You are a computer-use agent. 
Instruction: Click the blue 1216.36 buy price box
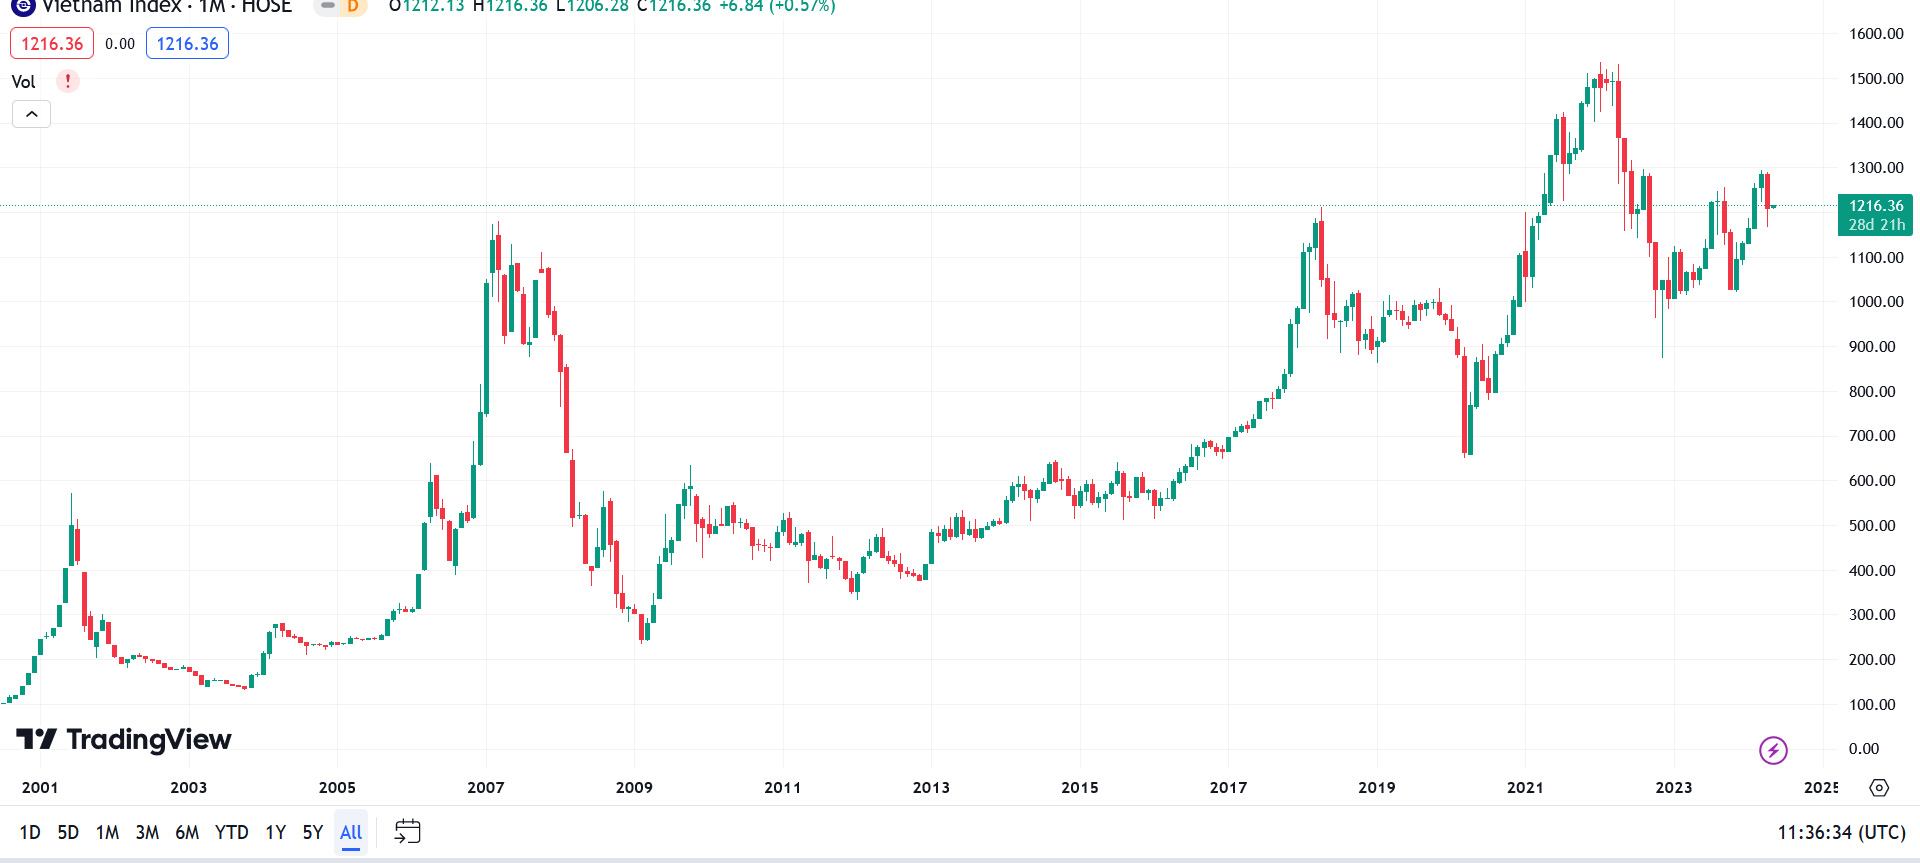pos(187,43)
